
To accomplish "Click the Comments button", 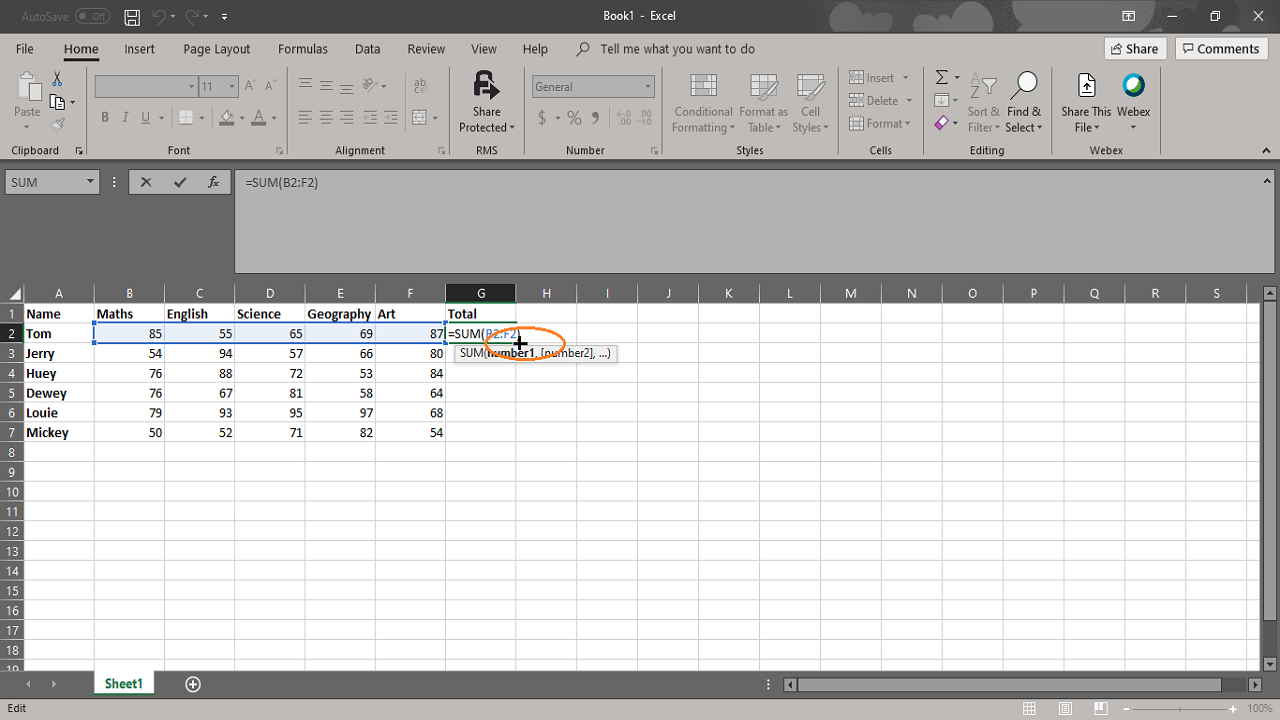I will pyautogui.click(x=1221, y=49).
